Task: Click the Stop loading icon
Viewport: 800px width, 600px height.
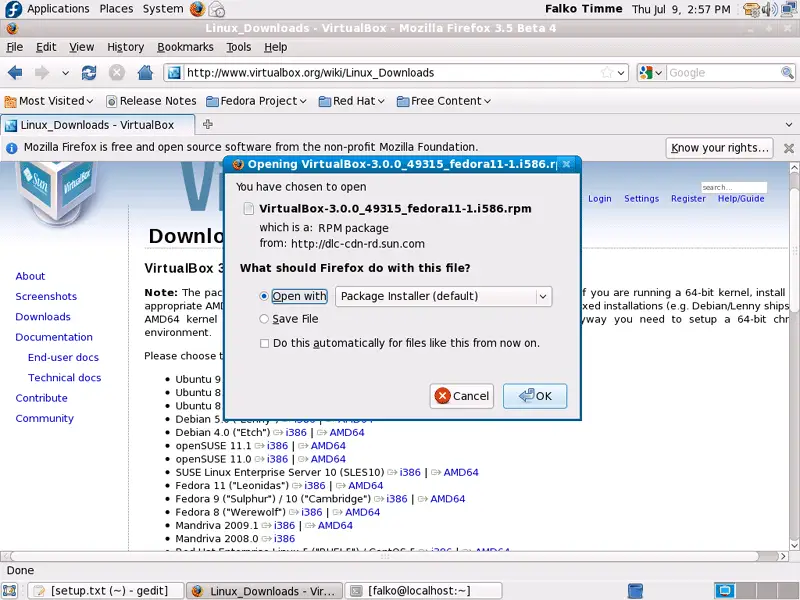Action: coord(117,73)
